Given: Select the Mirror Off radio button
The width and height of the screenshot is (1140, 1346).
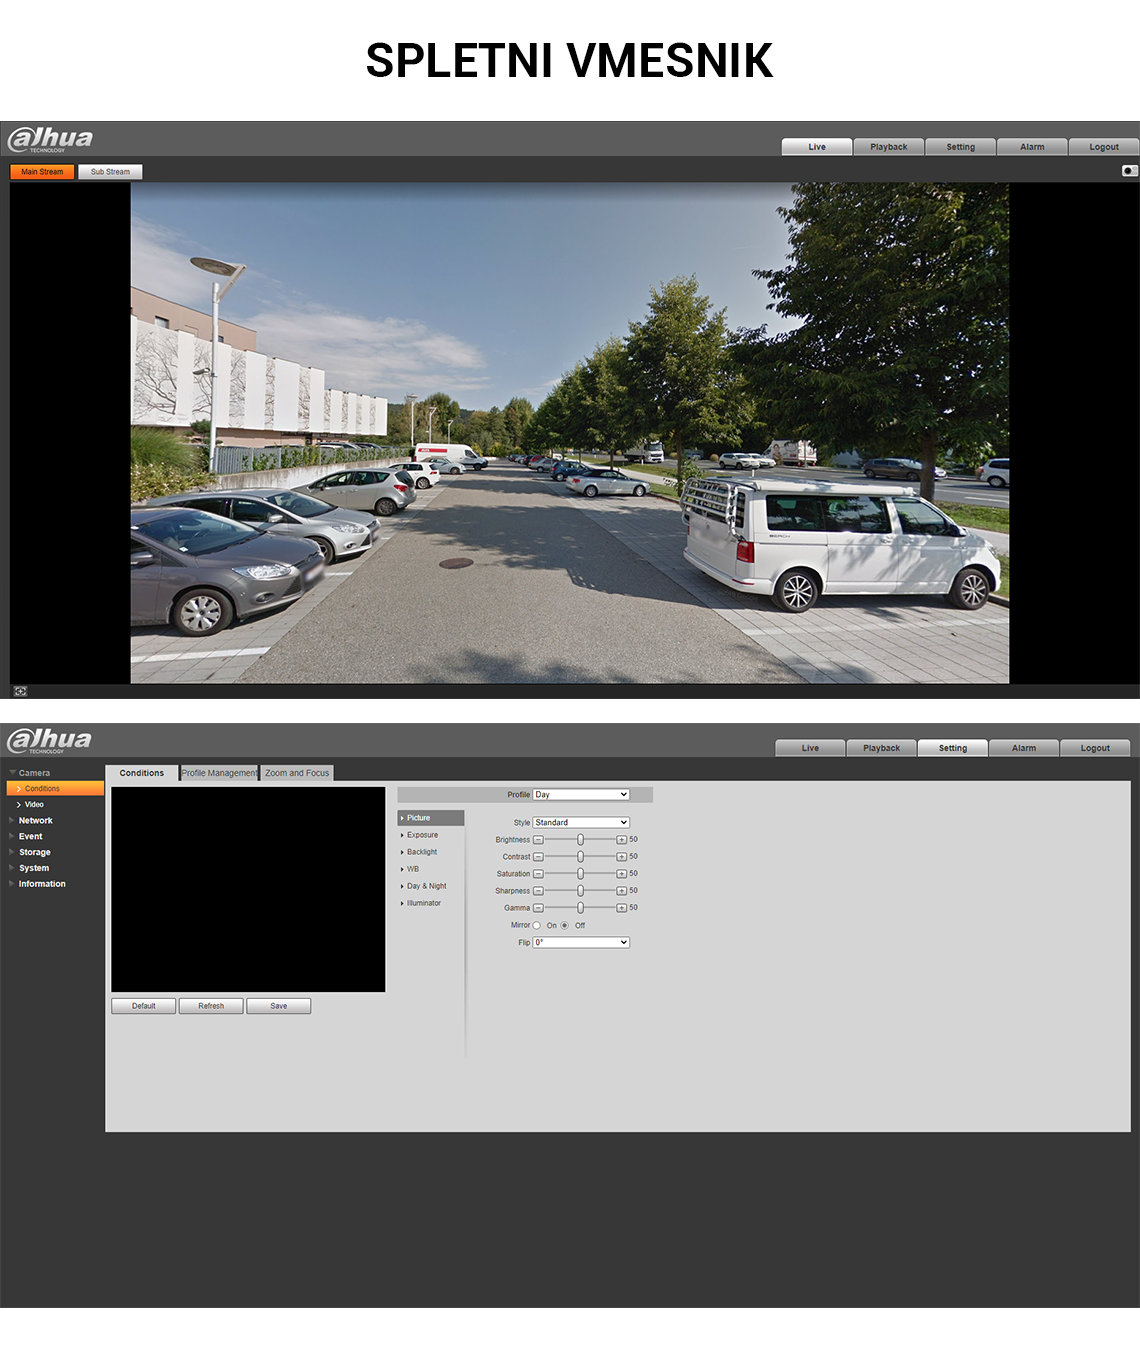Looking at the screenshot, I should 565,925.
